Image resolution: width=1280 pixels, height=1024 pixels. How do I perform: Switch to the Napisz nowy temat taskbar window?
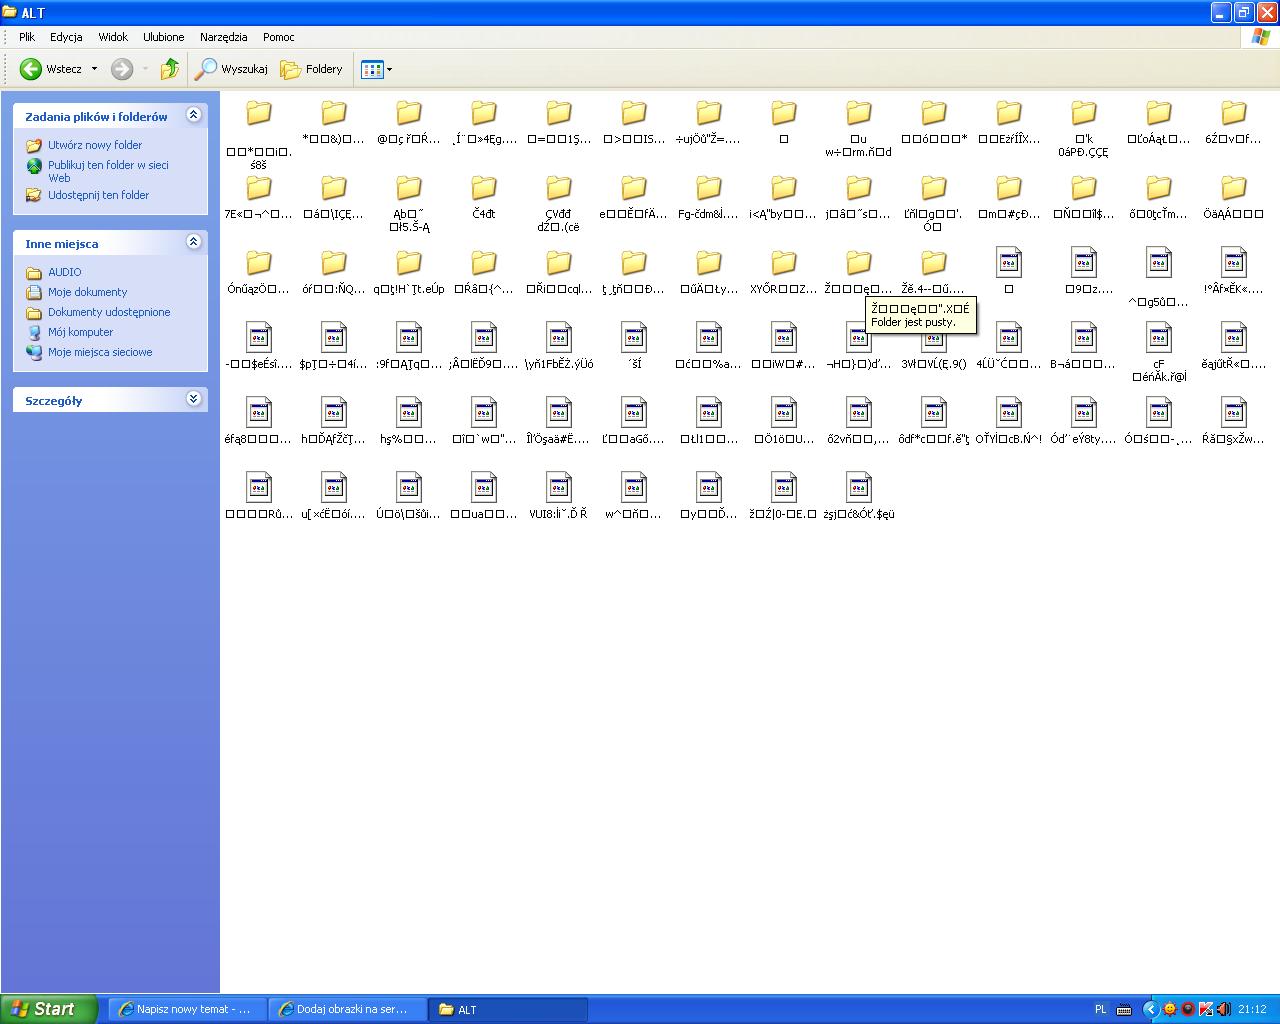[x=187, y=1009]
